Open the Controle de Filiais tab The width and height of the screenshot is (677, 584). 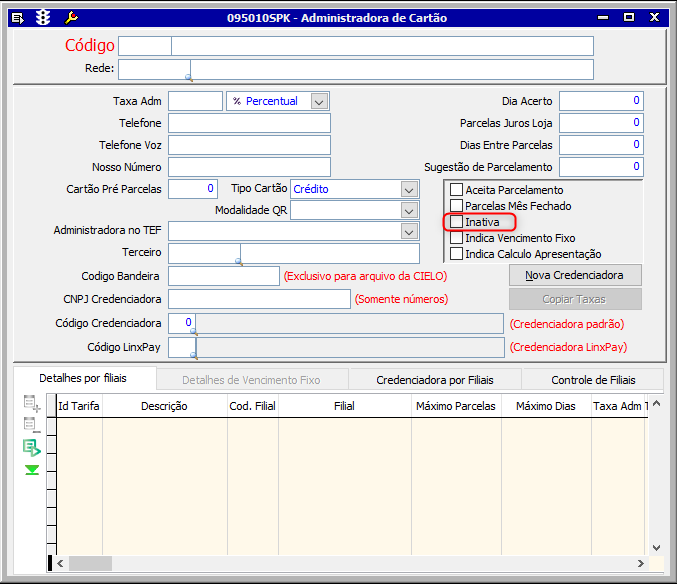click(593, 380)
